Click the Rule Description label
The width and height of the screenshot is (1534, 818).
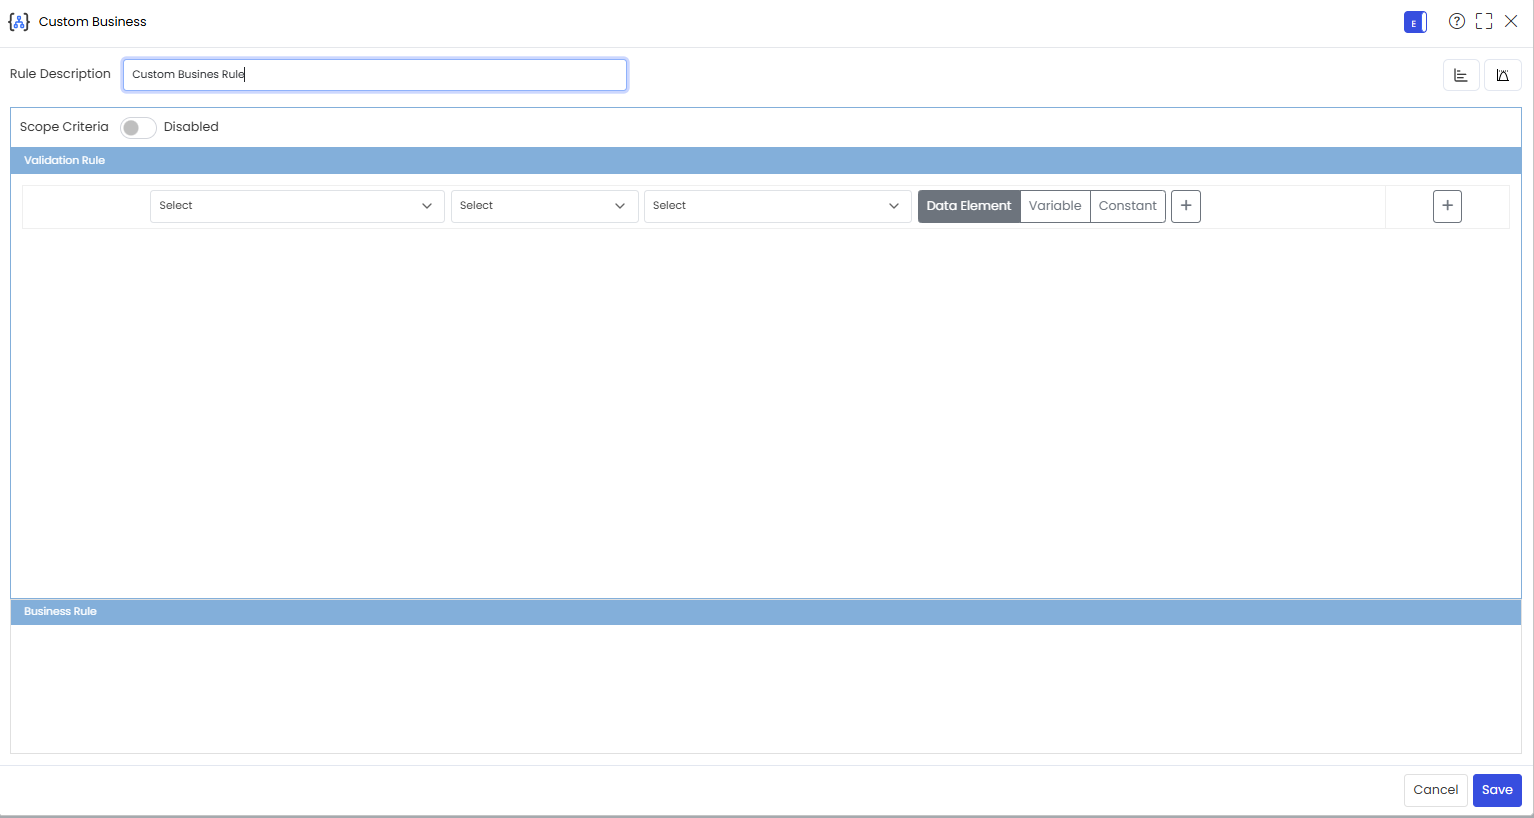(x=60, y=74)
